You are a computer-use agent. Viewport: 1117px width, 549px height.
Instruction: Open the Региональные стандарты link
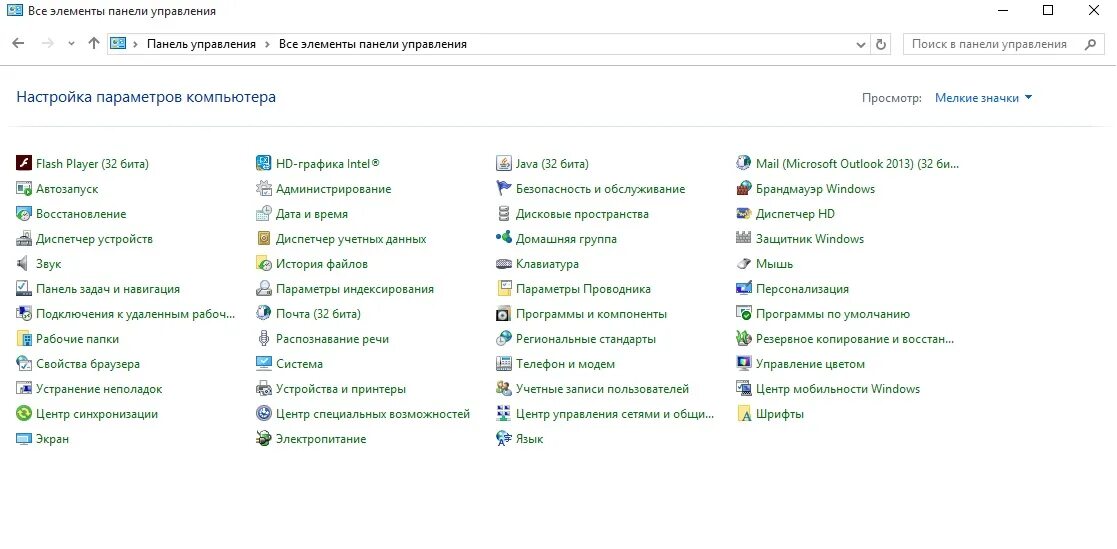pyautogui.click(x=586, y=339)
